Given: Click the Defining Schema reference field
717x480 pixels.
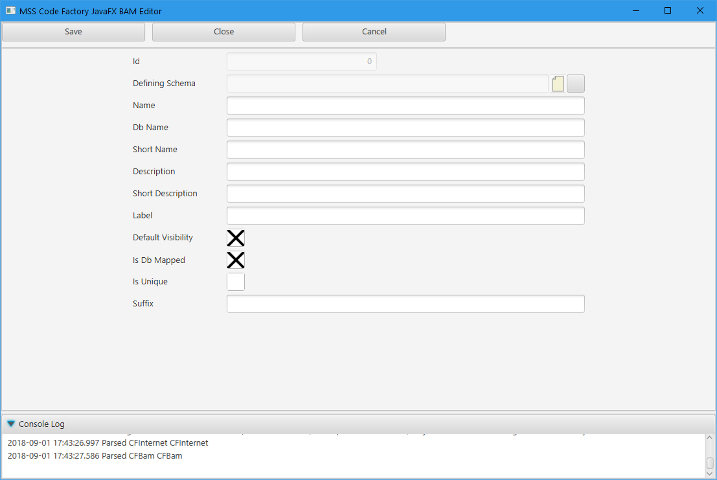Looking at the screenshot, I should 388,84.
